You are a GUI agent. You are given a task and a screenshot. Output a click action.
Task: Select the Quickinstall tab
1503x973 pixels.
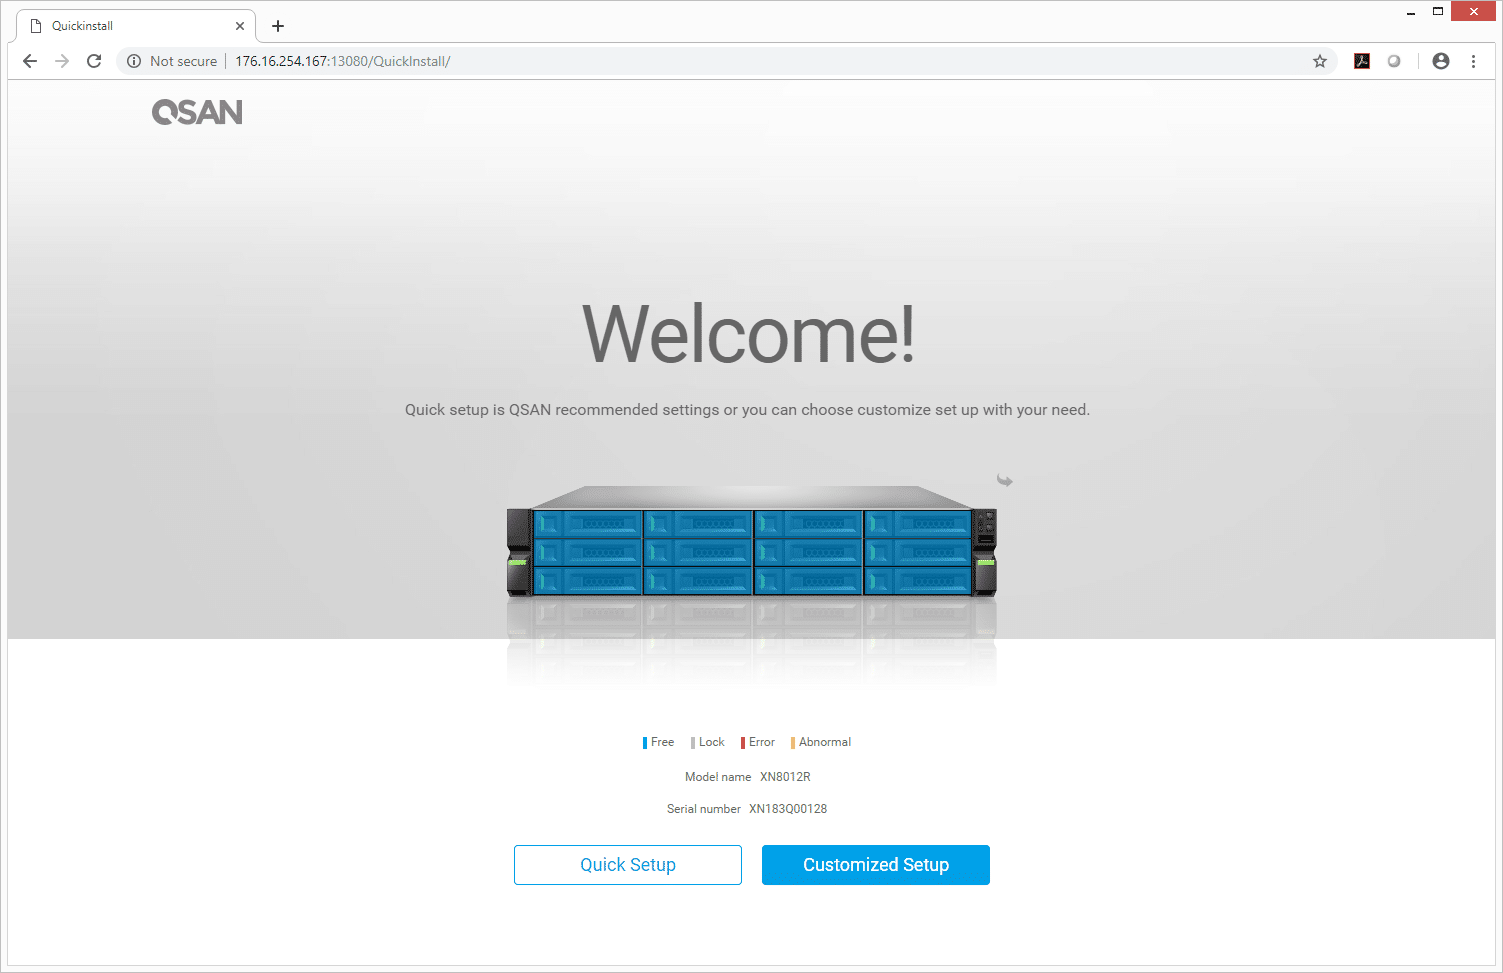[136, 26]
